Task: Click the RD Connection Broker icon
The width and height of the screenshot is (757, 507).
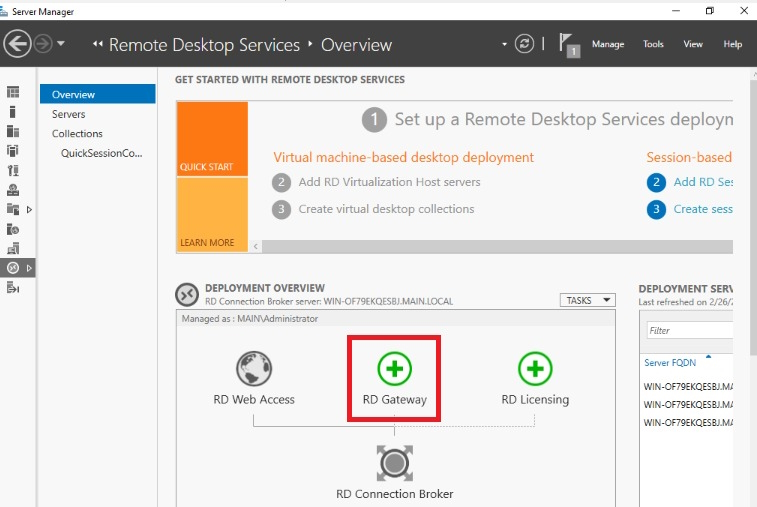Action: click(394, 463)
